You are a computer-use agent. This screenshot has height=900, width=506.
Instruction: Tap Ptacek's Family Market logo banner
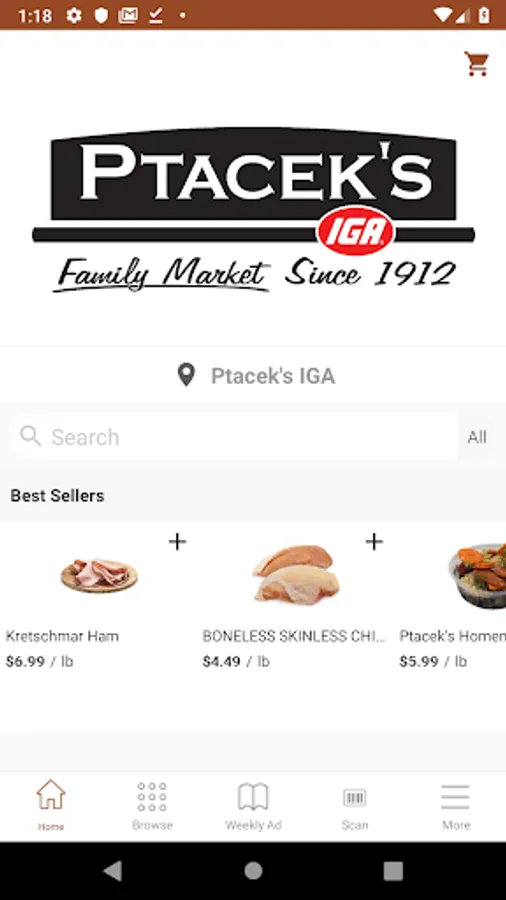click(253, 210)
